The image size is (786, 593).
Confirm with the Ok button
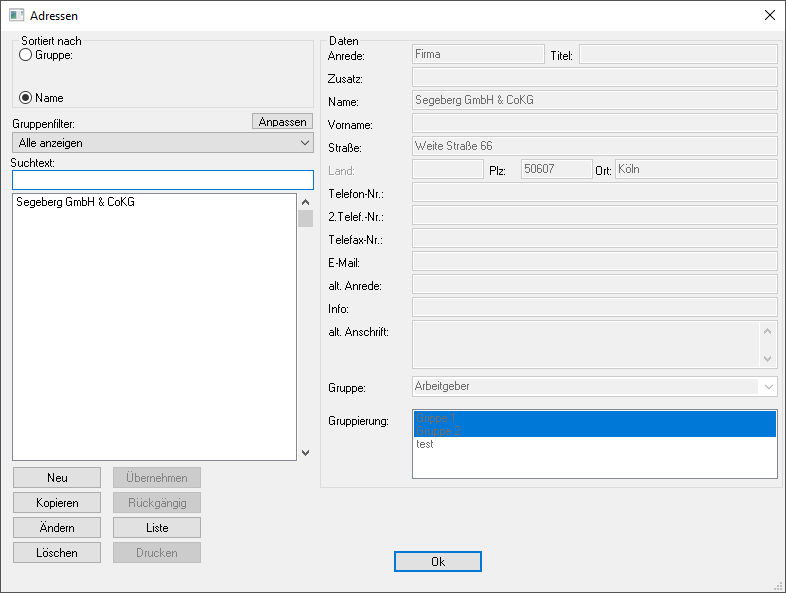coord(438,561)
